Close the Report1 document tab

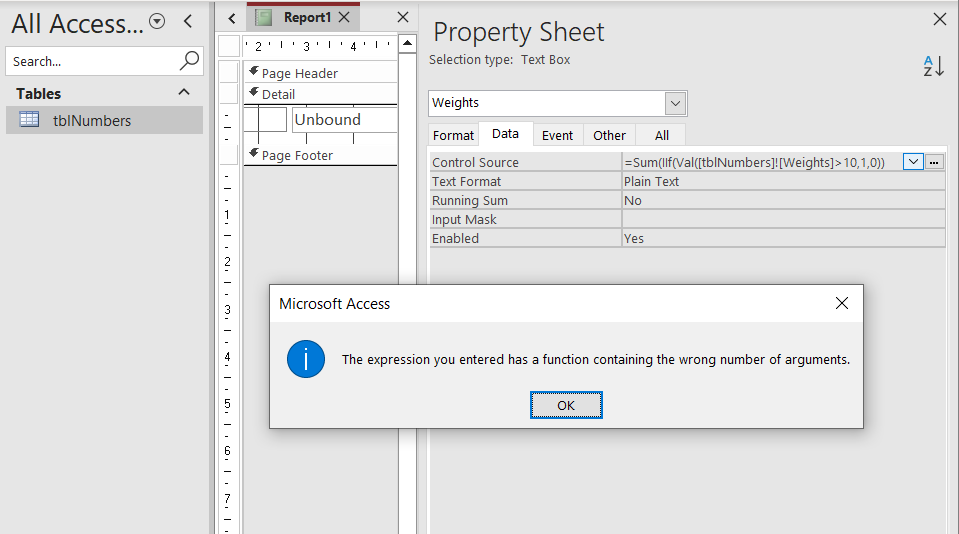344,17
